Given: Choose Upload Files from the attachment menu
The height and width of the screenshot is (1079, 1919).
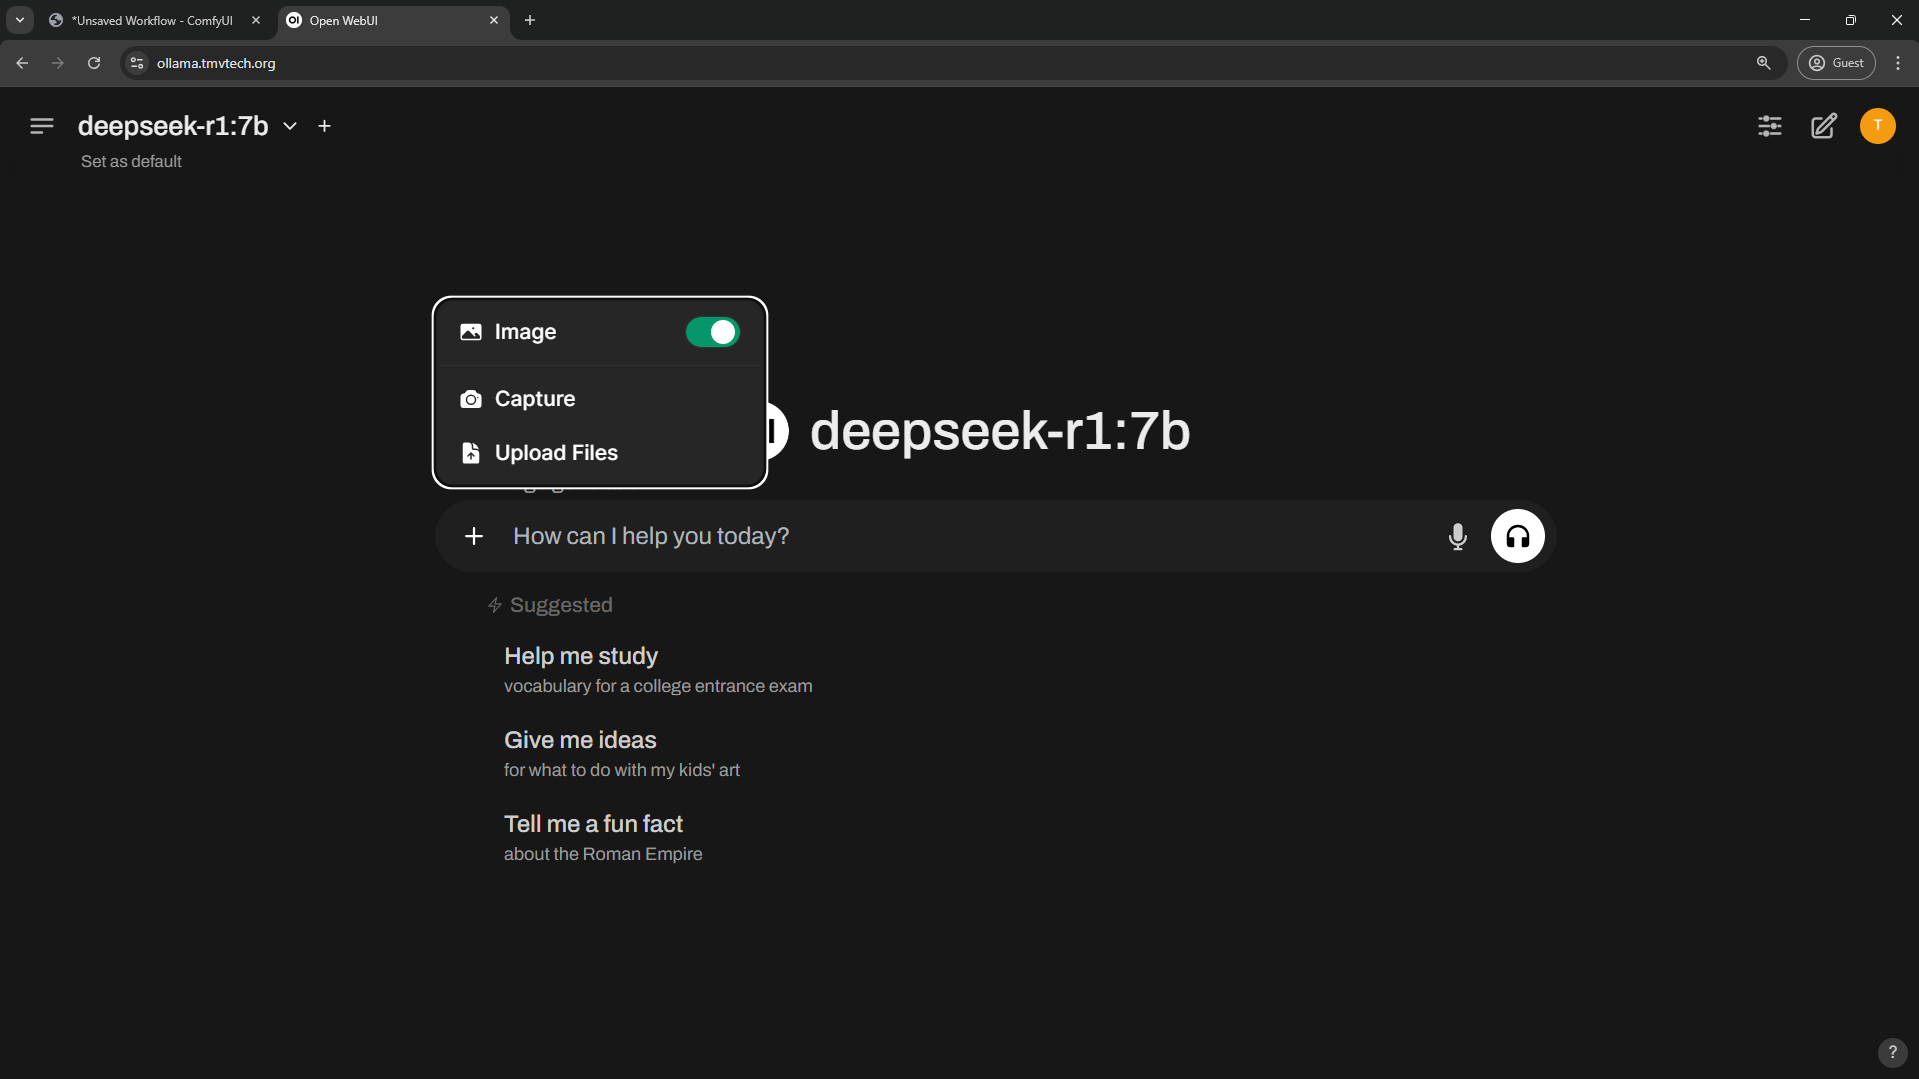Looking at the screenshot, I should (557, 452).
